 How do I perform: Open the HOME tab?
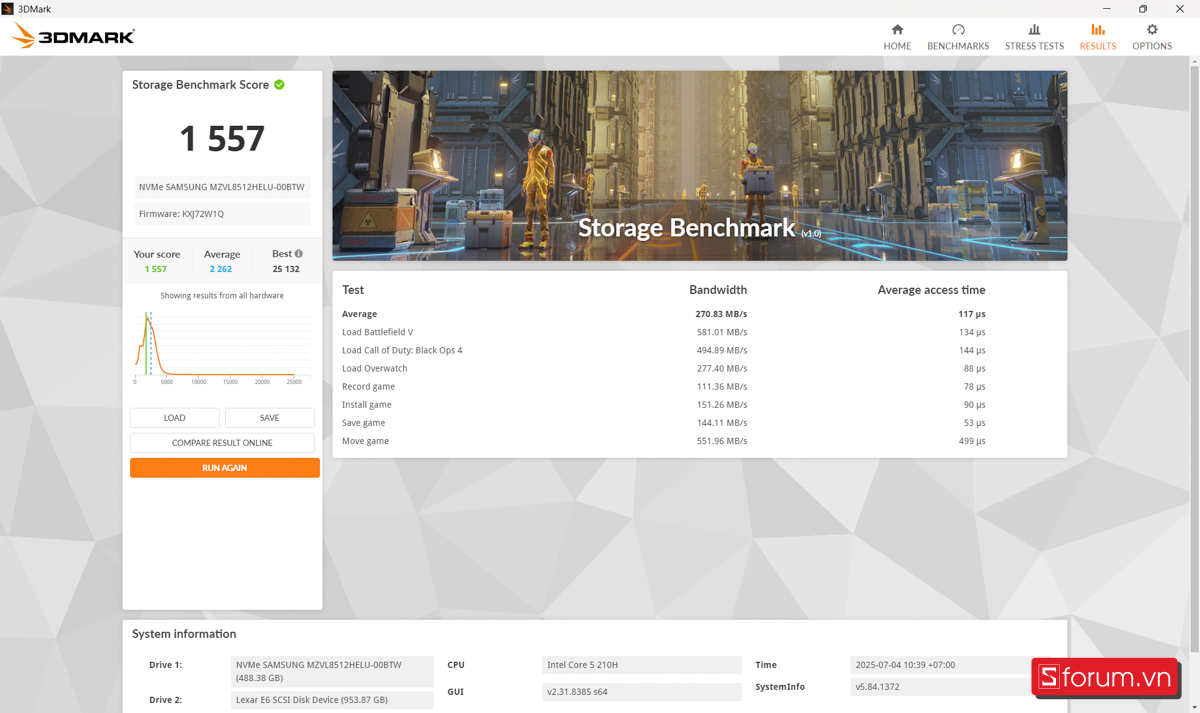tap(897, 37)
